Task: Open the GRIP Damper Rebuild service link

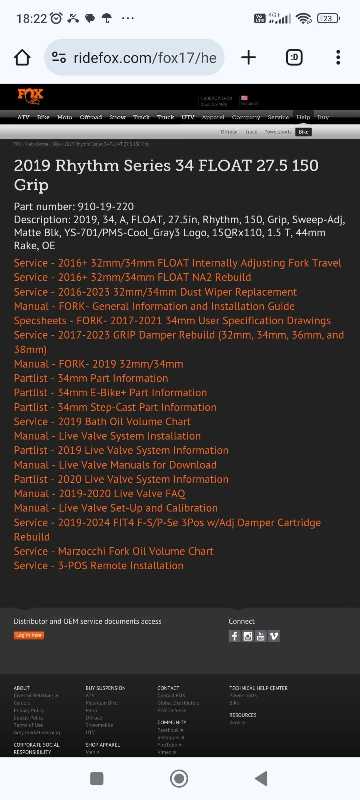Action: pyautogui.click(x=179, y=342)
